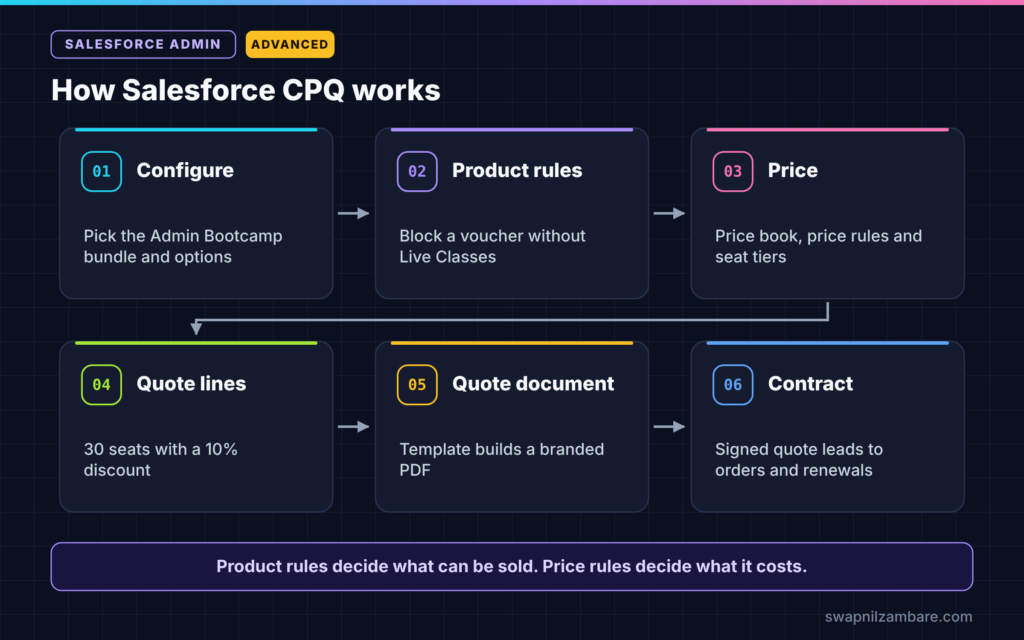Click text Signed quote leads to orders and renewals

(x=799, y=460)
